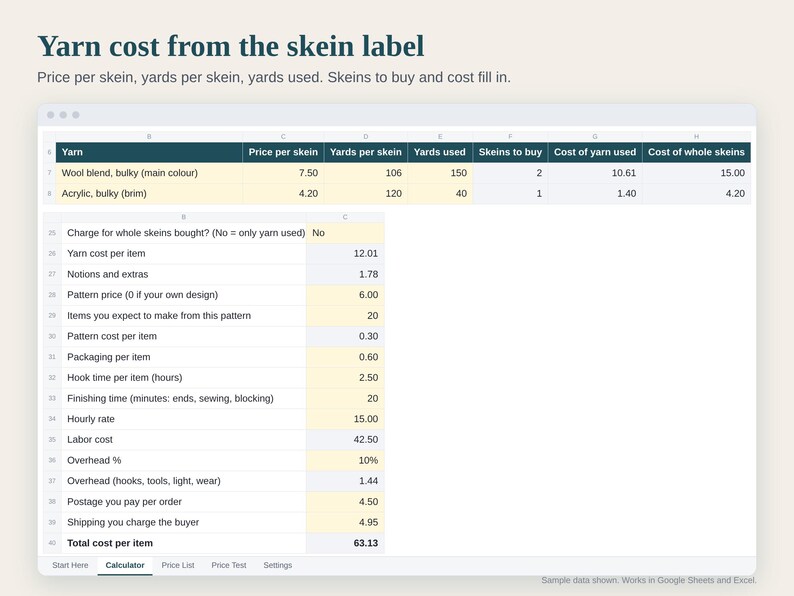
Task: Select the Yarn column header
Action: [149, 152]
